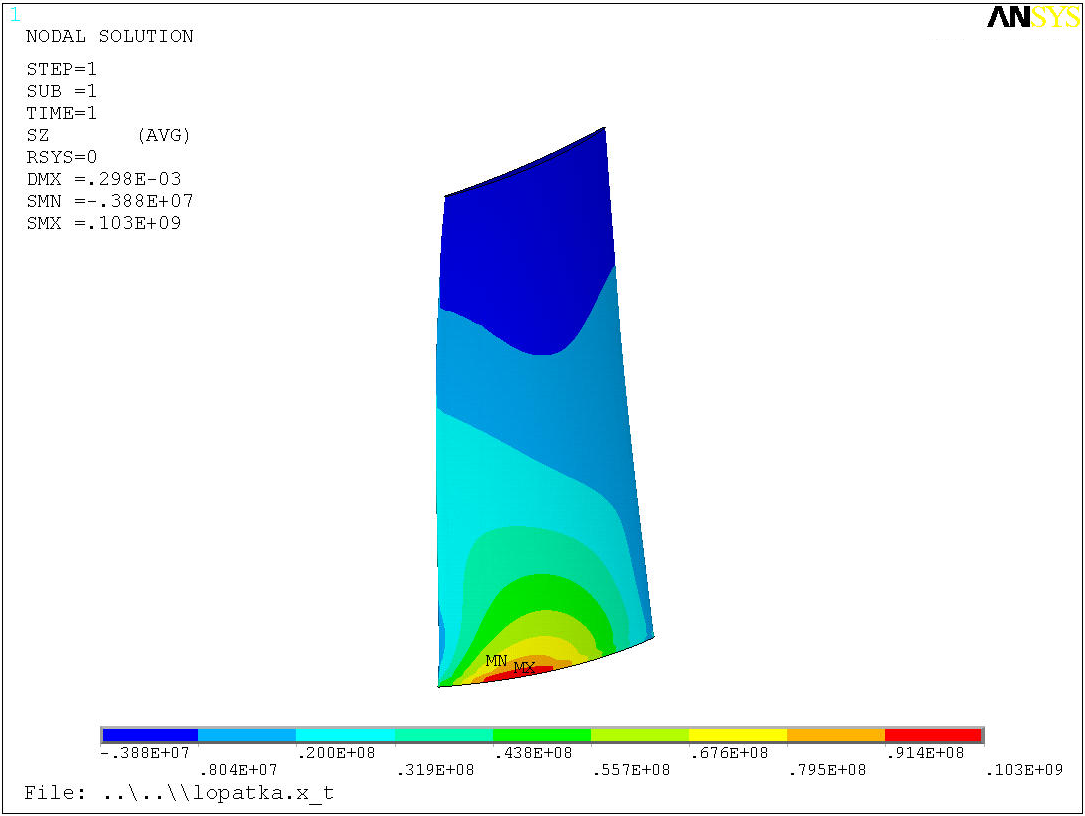
Task: Click the SUB =1 label
Action: (x=62, y=91)
